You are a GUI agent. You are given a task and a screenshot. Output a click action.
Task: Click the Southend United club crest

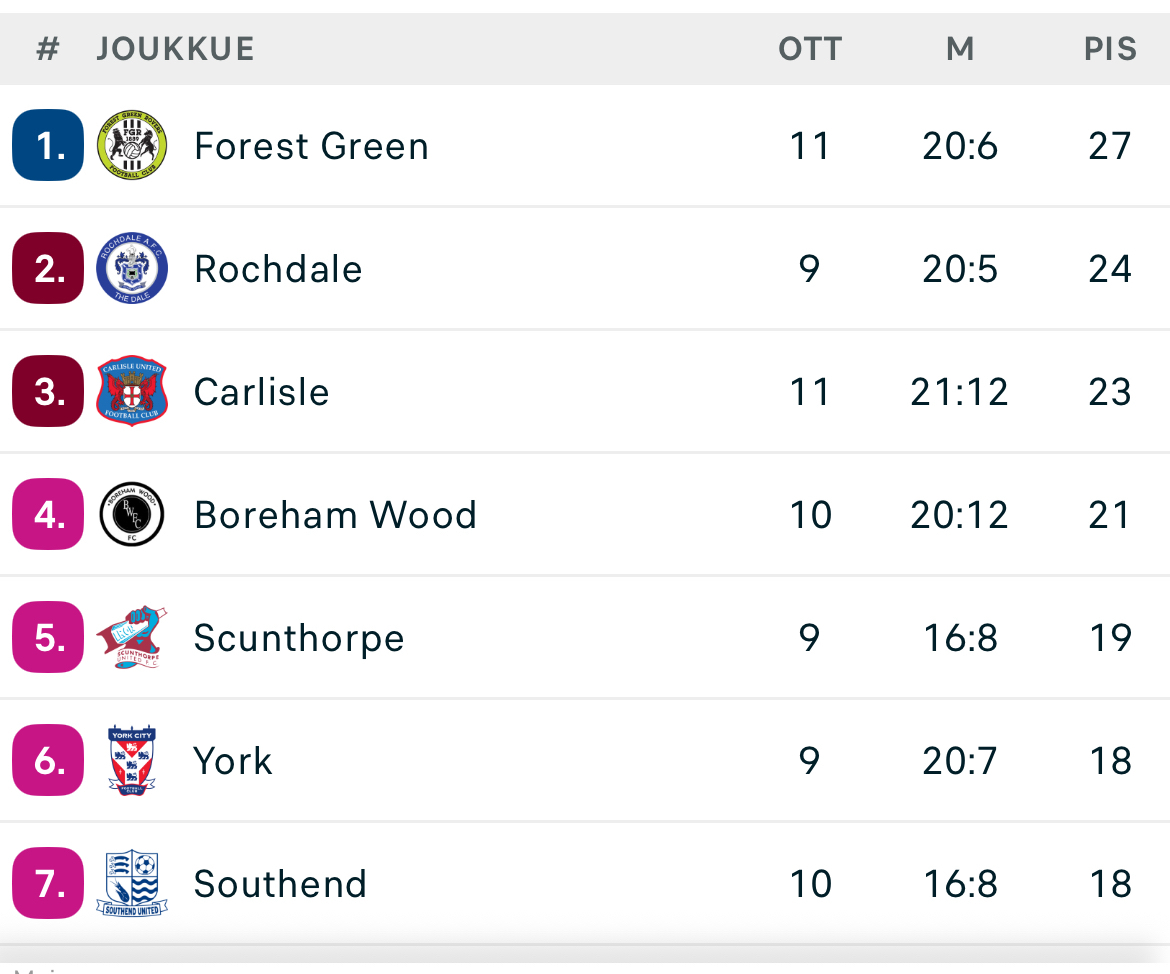click(x=132, y=884)
